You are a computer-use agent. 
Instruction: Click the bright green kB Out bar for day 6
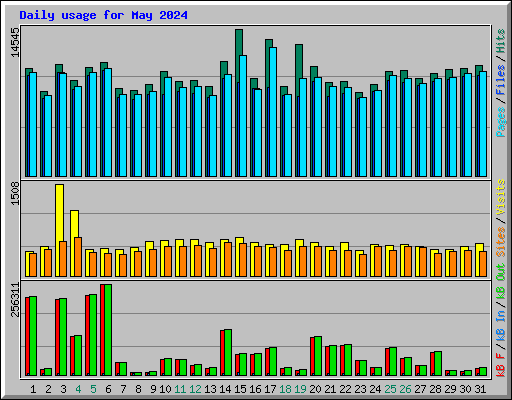coord(108,330)
